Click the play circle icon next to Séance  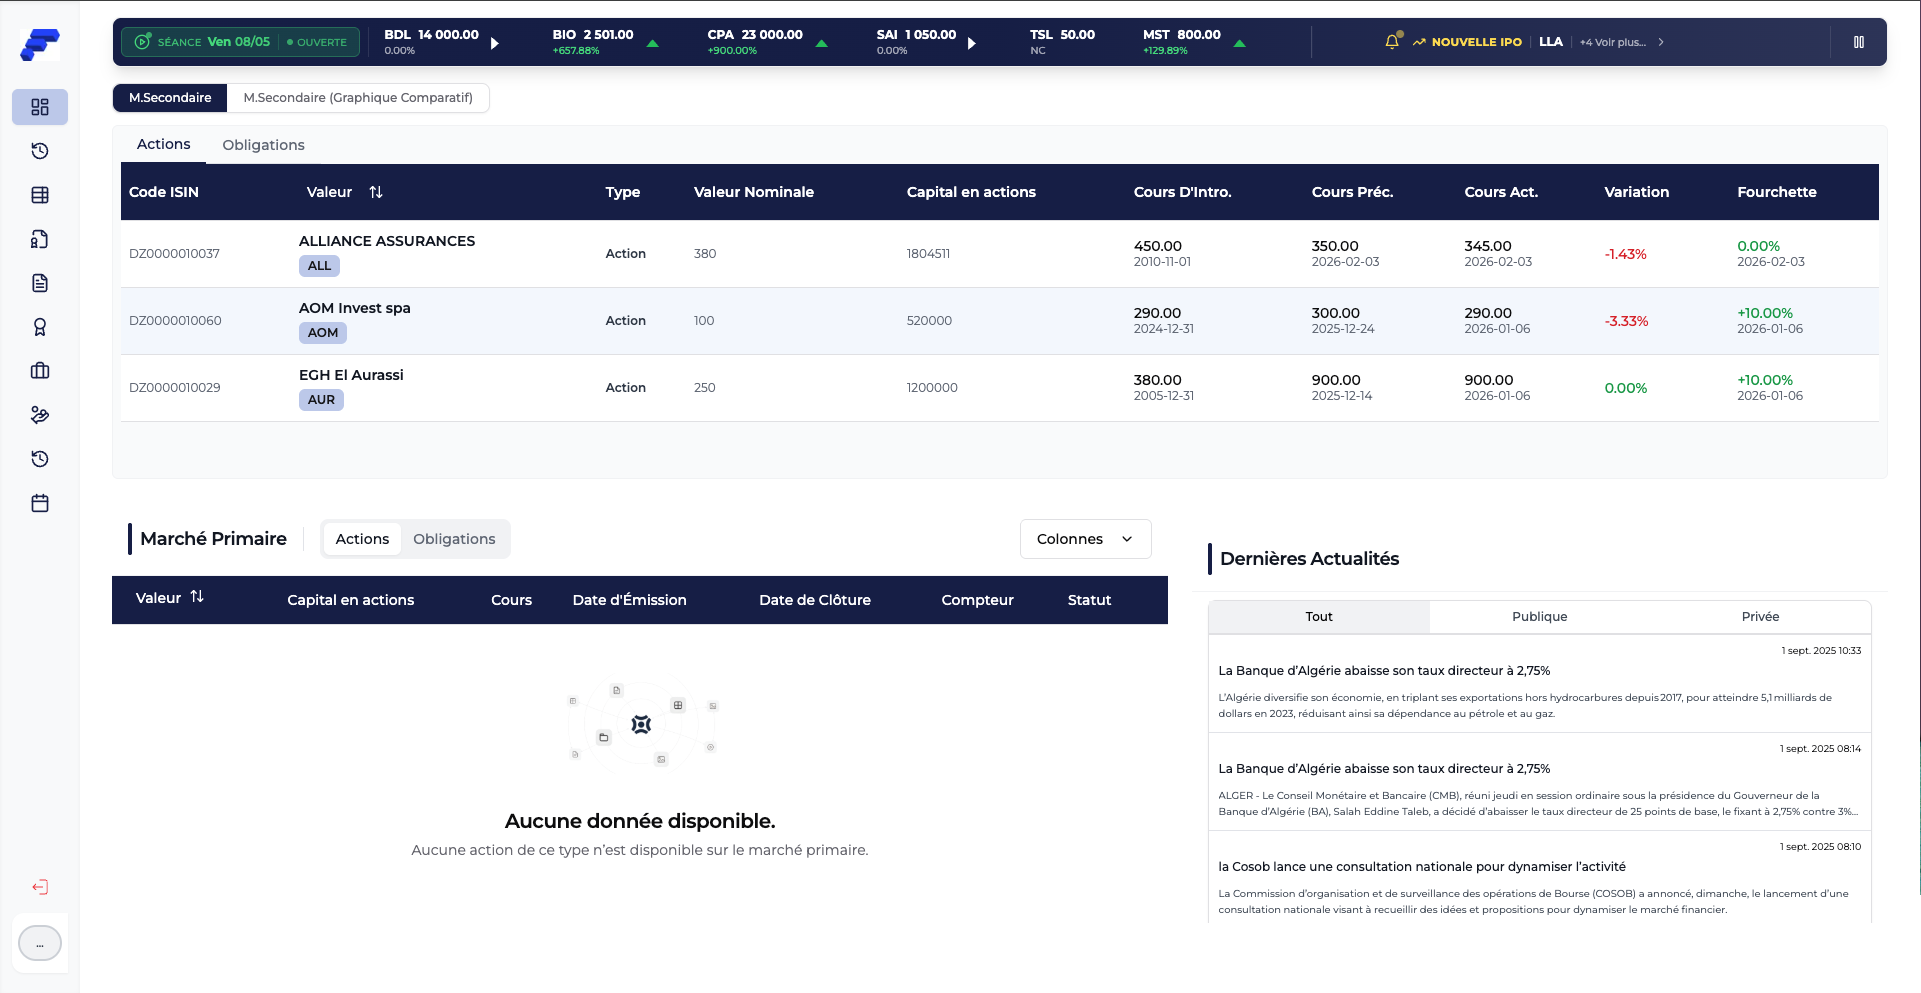143,42
